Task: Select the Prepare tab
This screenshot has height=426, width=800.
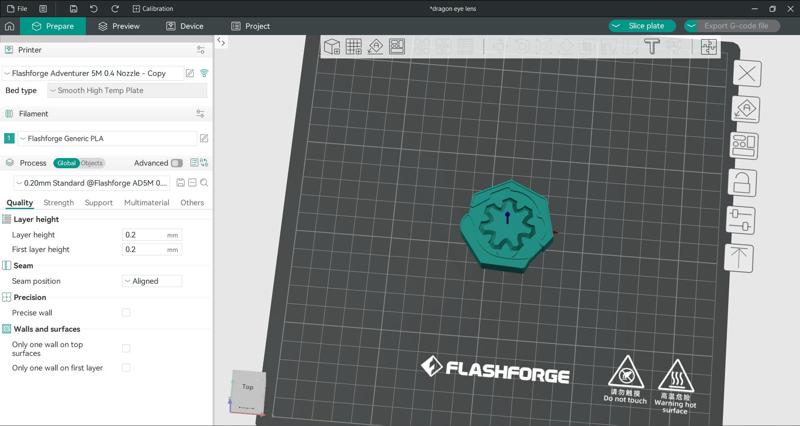Action: pyautogui.click(x=53, y=26)
